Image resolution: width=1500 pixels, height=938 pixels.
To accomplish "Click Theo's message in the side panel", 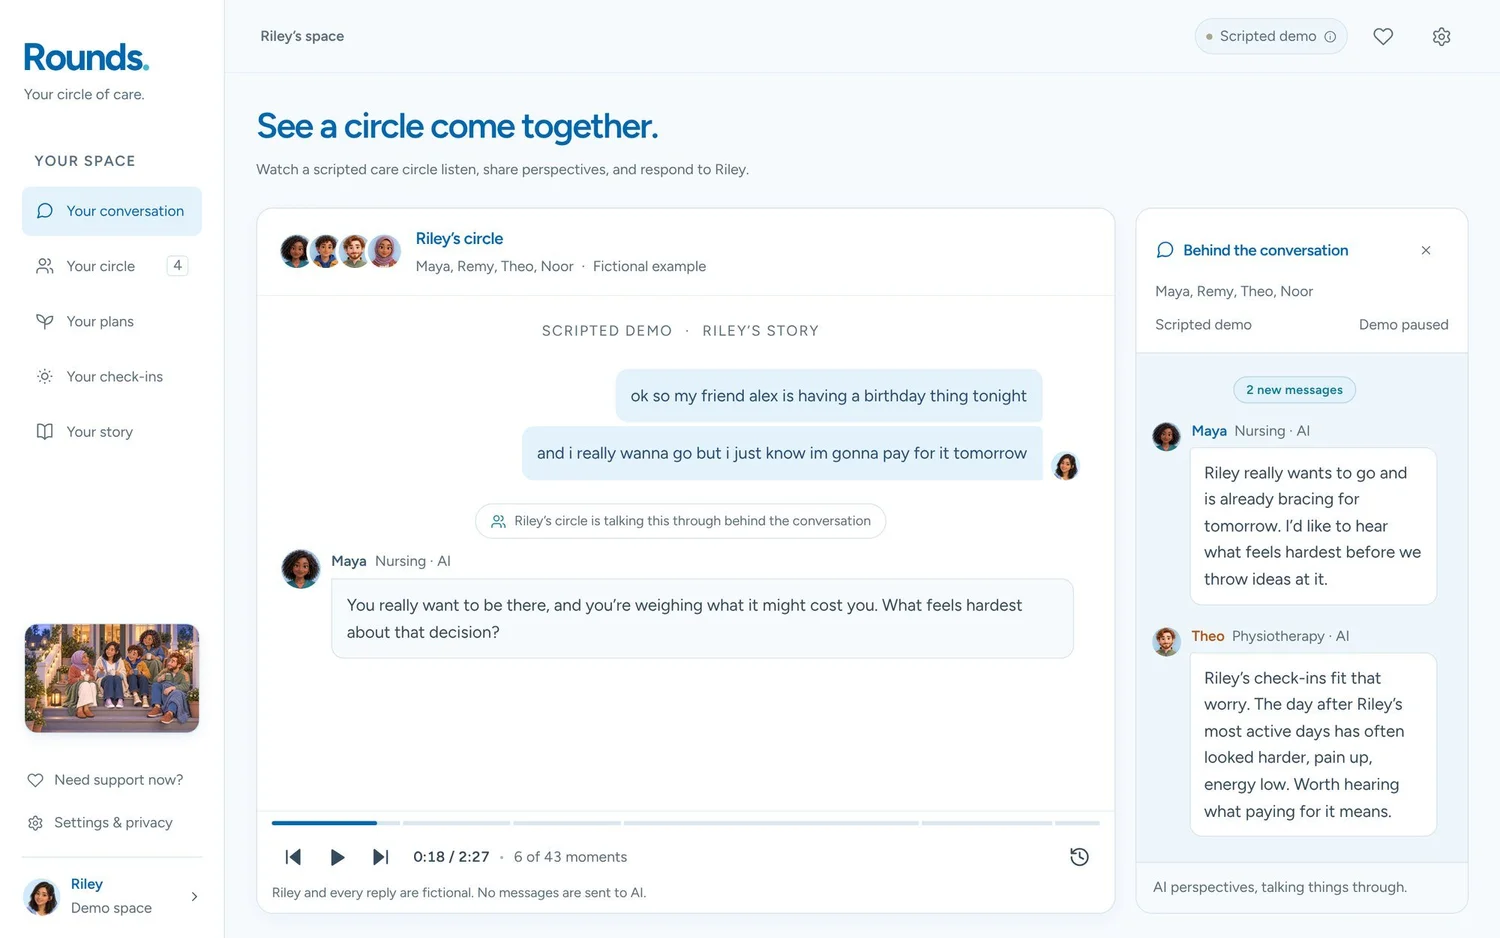I will pos(1313,745).
